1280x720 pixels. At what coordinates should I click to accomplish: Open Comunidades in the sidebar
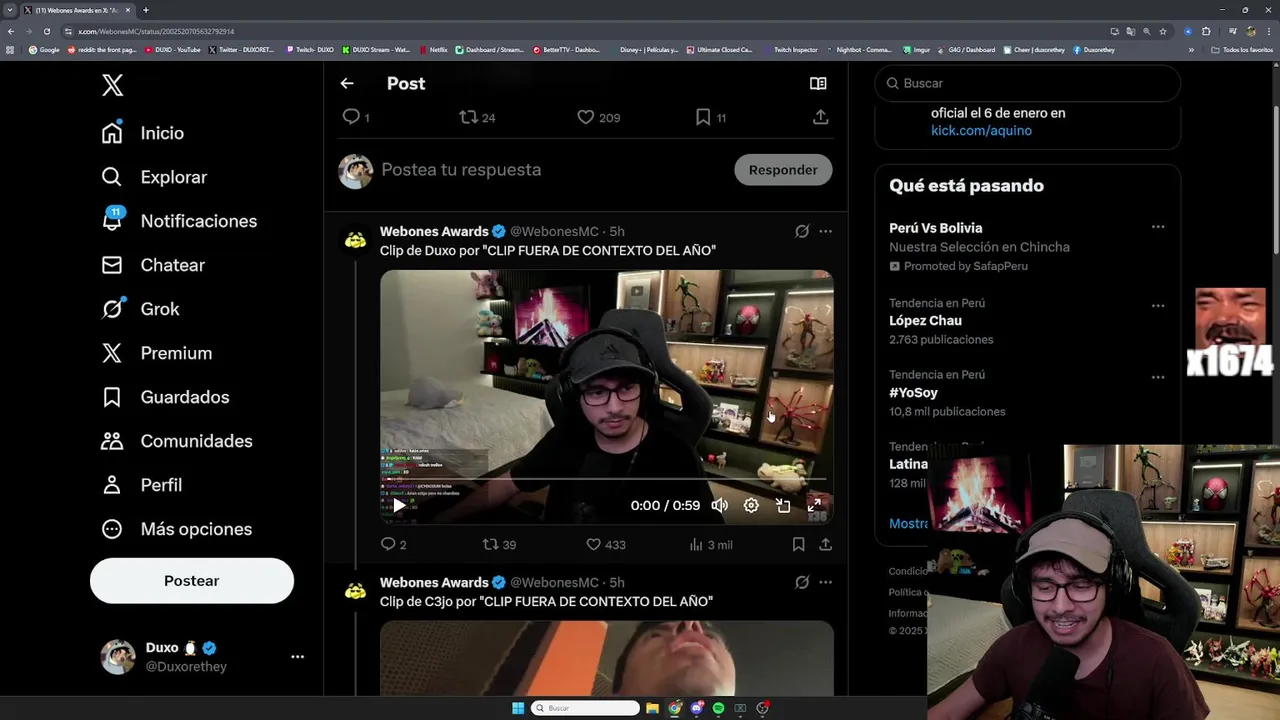click(177, 441)
